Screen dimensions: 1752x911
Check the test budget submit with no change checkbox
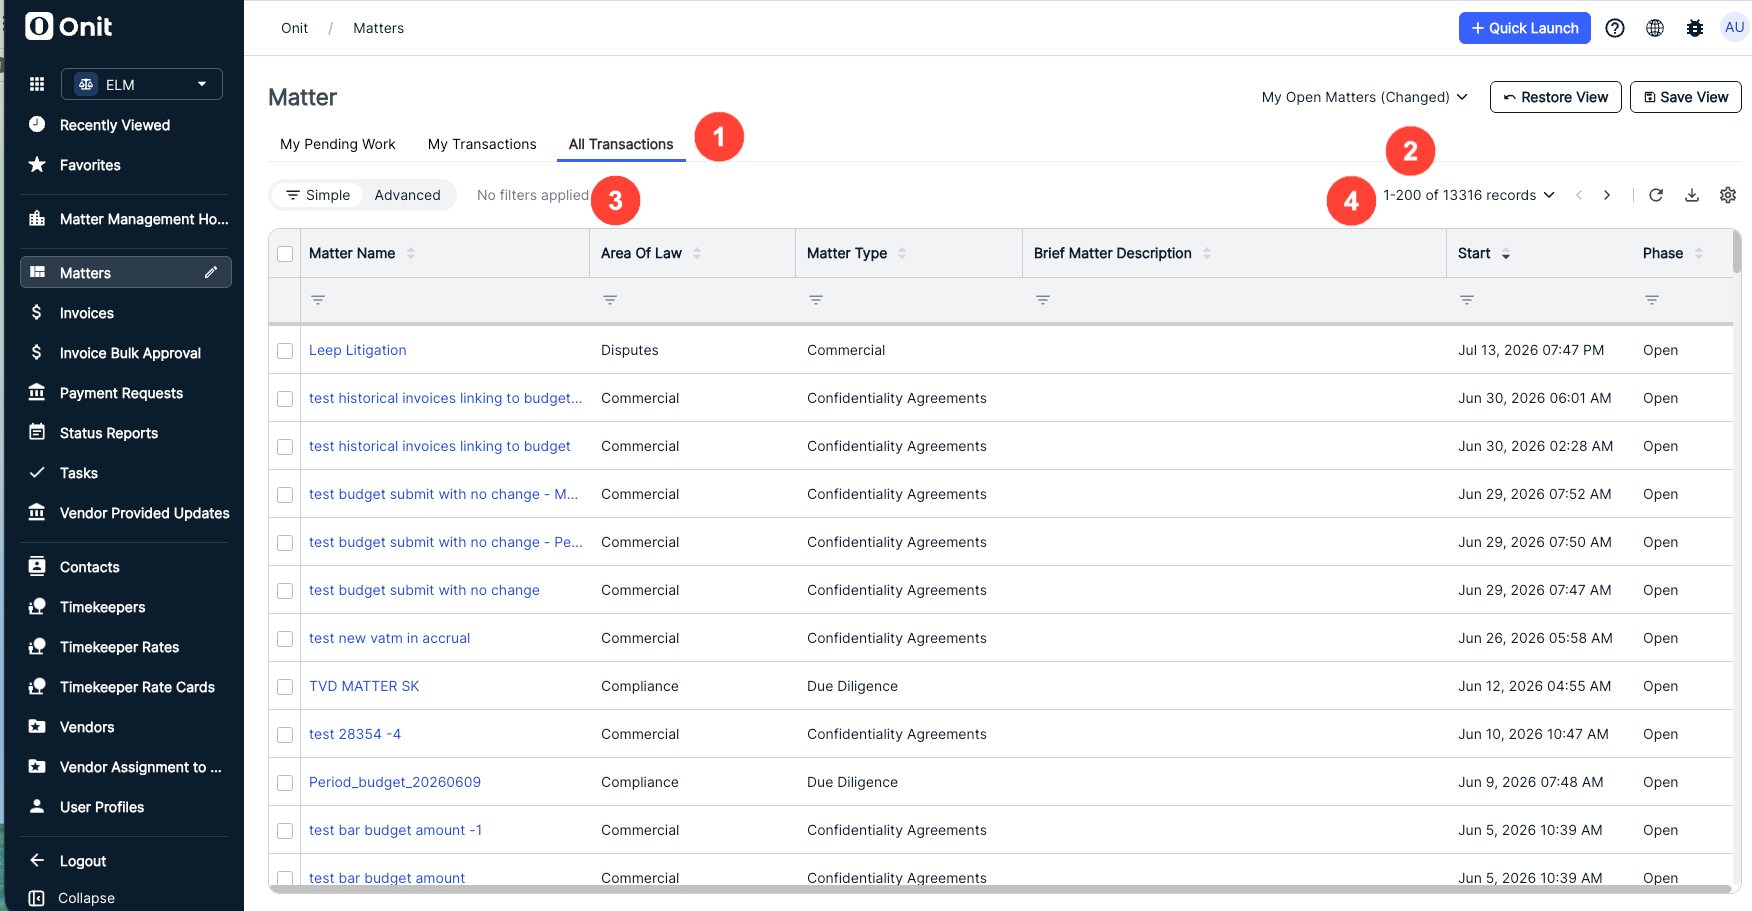[285, 591]
